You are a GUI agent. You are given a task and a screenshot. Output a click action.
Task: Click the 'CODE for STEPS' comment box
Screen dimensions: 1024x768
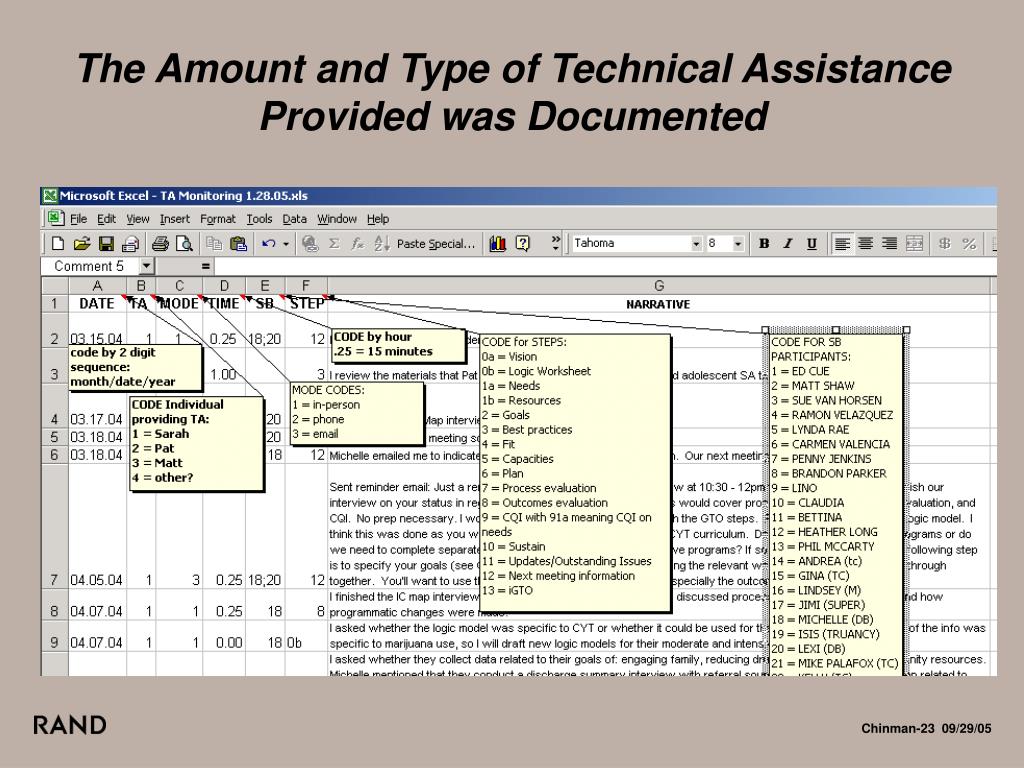pyautogui.click(x=575, y=473)
